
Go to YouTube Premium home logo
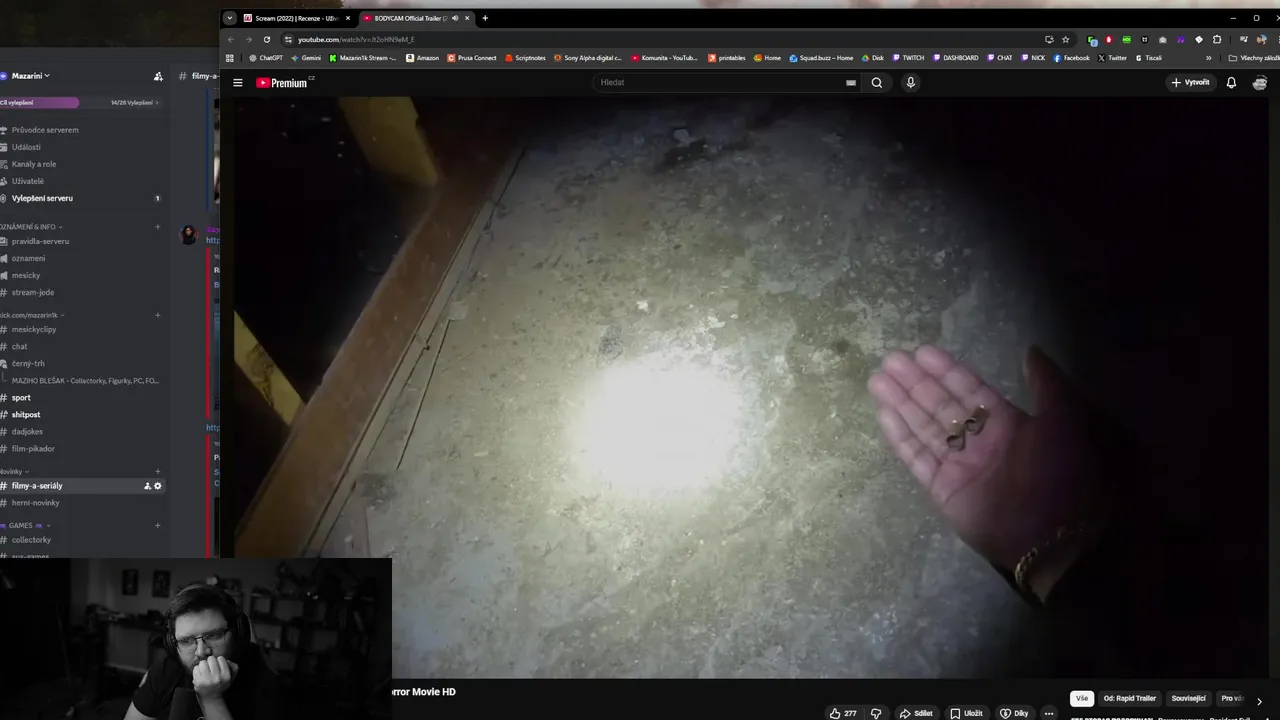[x=284, y=83]
